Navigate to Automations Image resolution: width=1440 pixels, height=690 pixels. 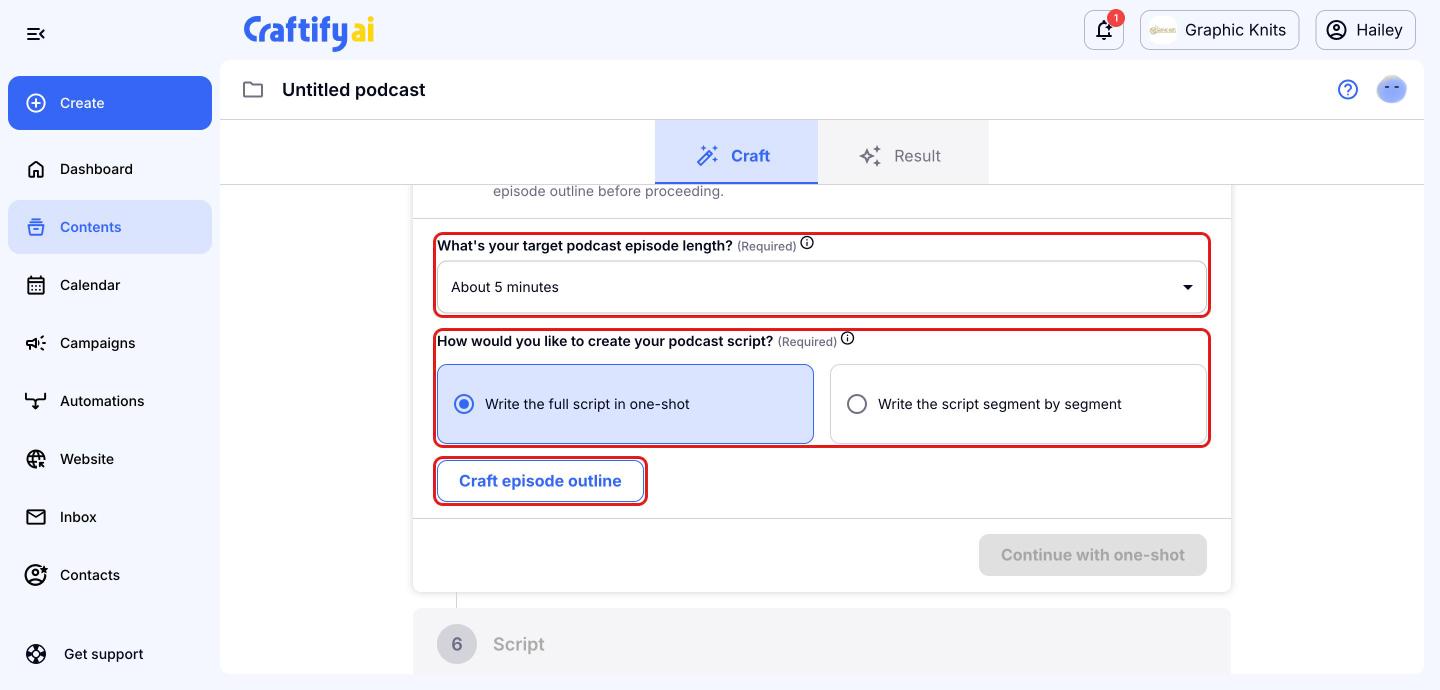tap(110, 401)
